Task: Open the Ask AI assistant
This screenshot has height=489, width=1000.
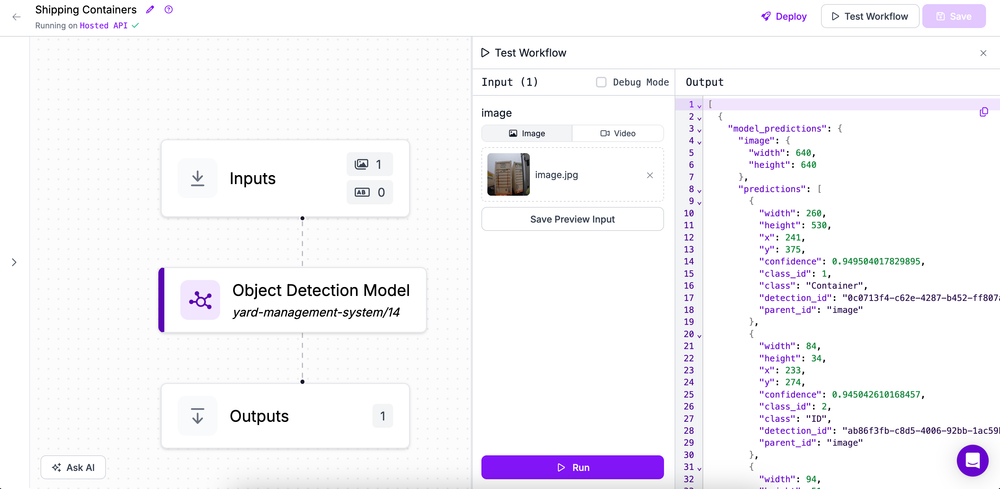Action: [x=73, y=467]
